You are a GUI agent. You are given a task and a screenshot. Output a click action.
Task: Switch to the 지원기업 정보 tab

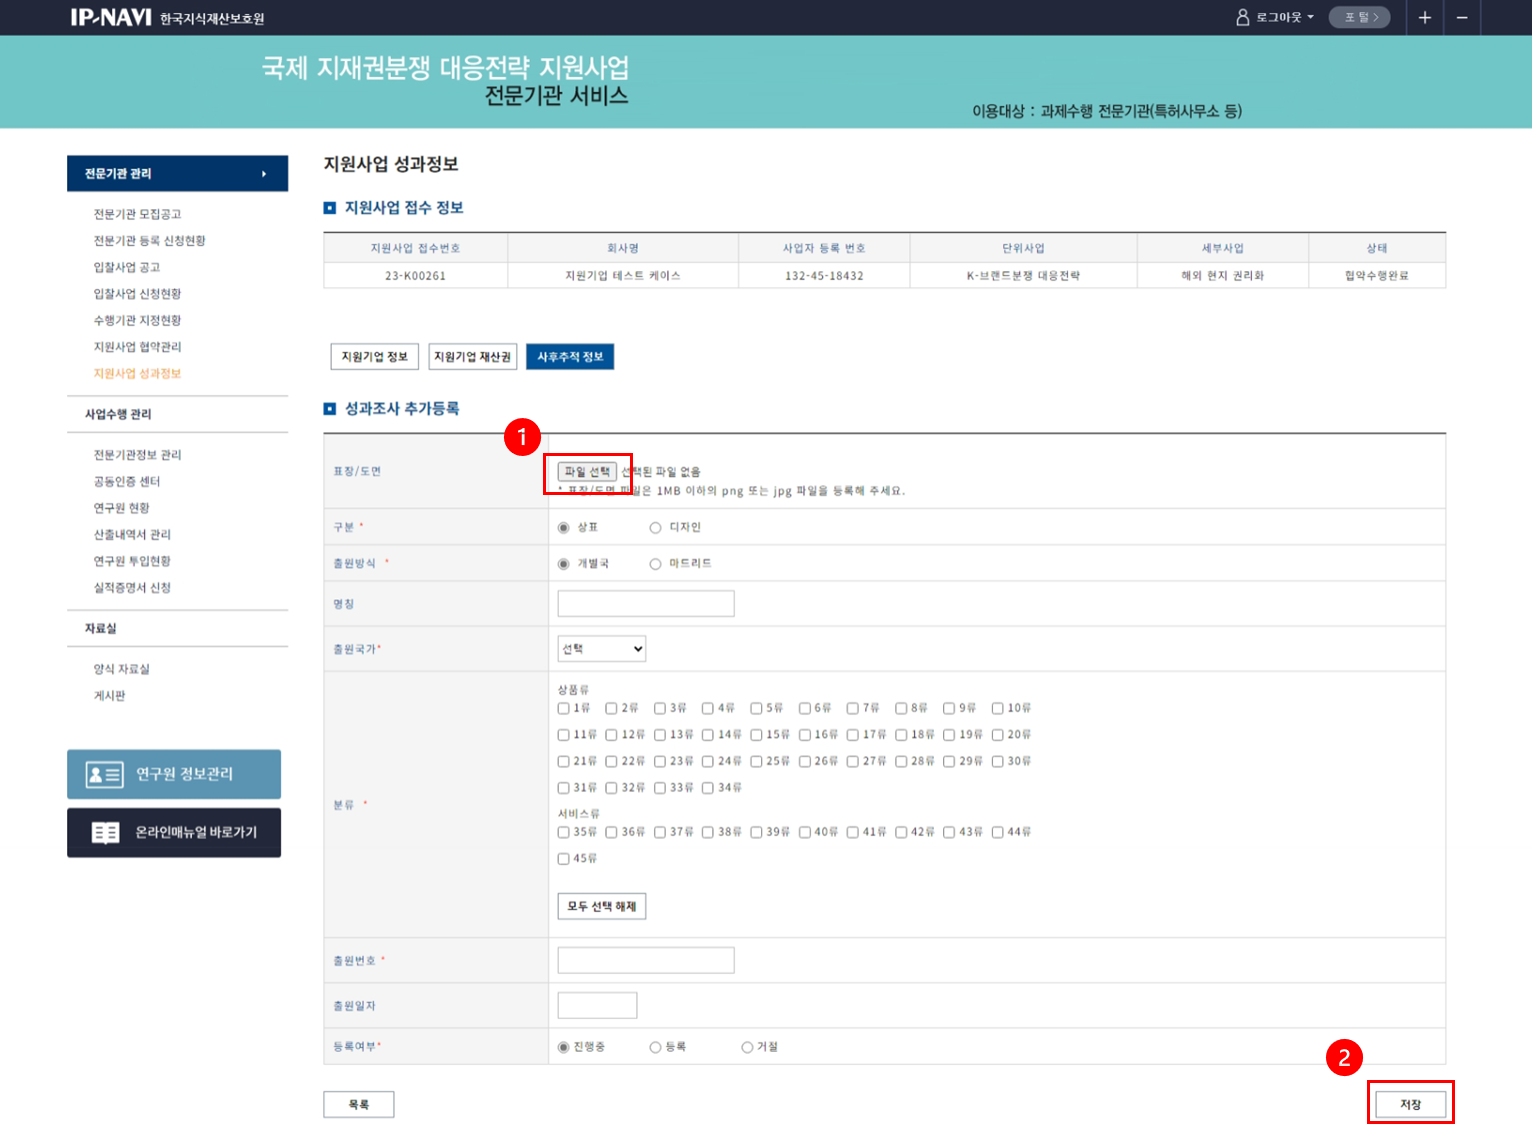pos(374,357)
